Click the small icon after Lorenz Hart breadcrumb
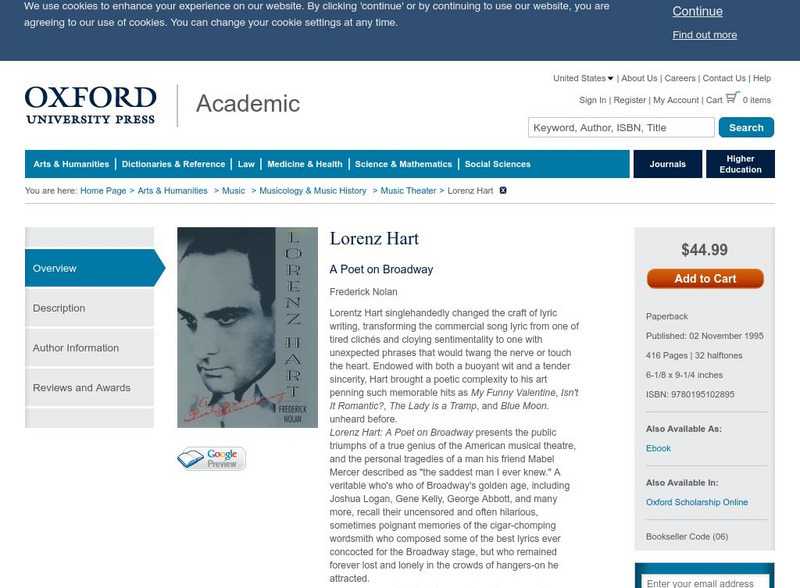This screenshot has height=588, width=800. coord(503,190)
